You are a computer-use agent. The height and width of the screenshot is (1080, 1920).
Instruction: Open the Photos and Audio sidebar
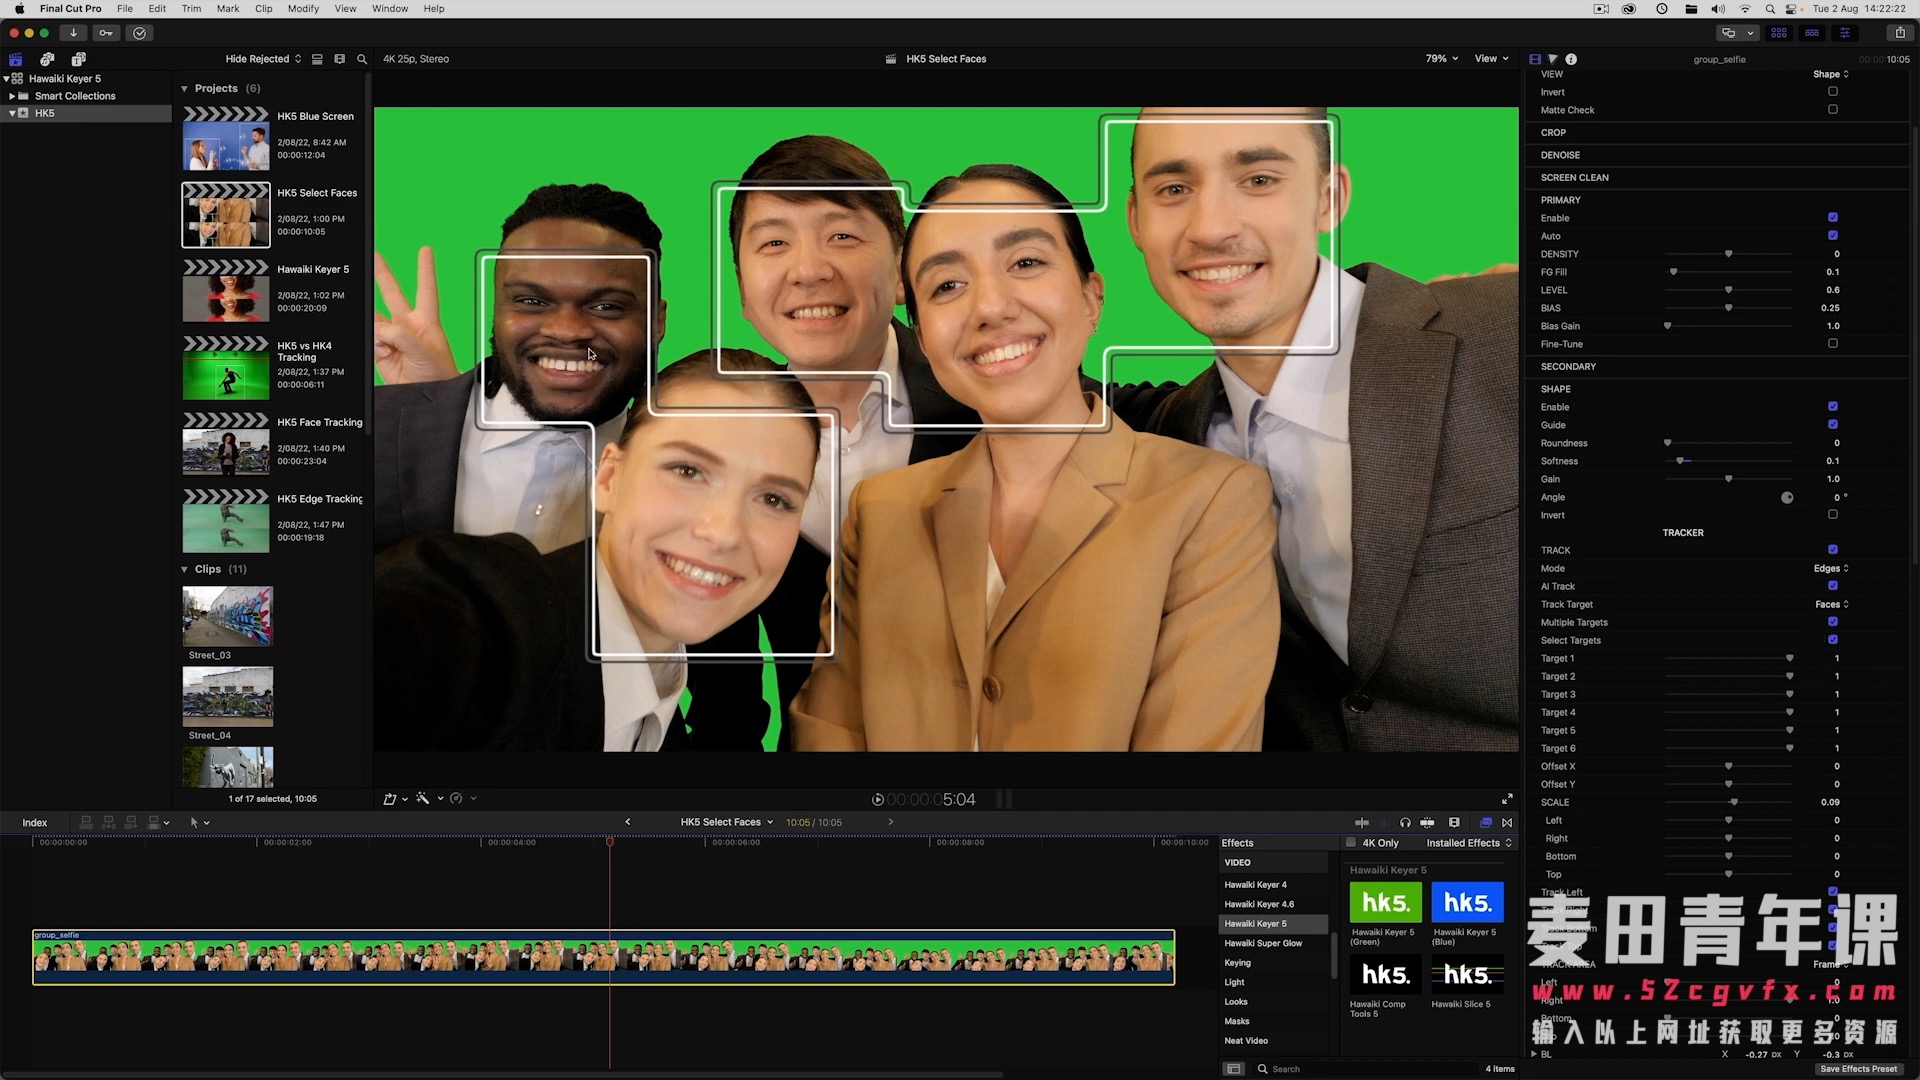click(x=47, y=59)
